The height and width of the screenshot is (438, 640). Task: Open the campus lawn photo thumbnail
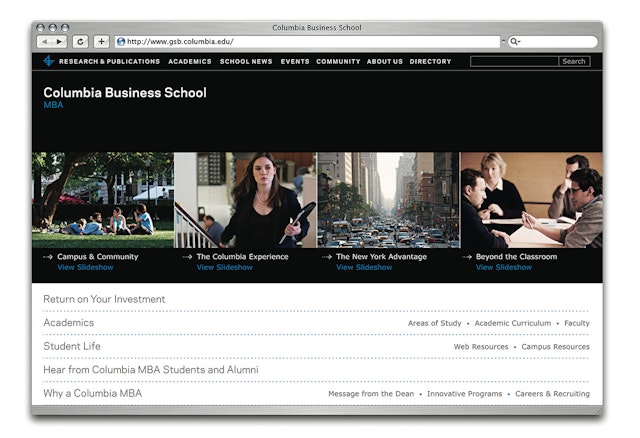(x=103, y=200)
